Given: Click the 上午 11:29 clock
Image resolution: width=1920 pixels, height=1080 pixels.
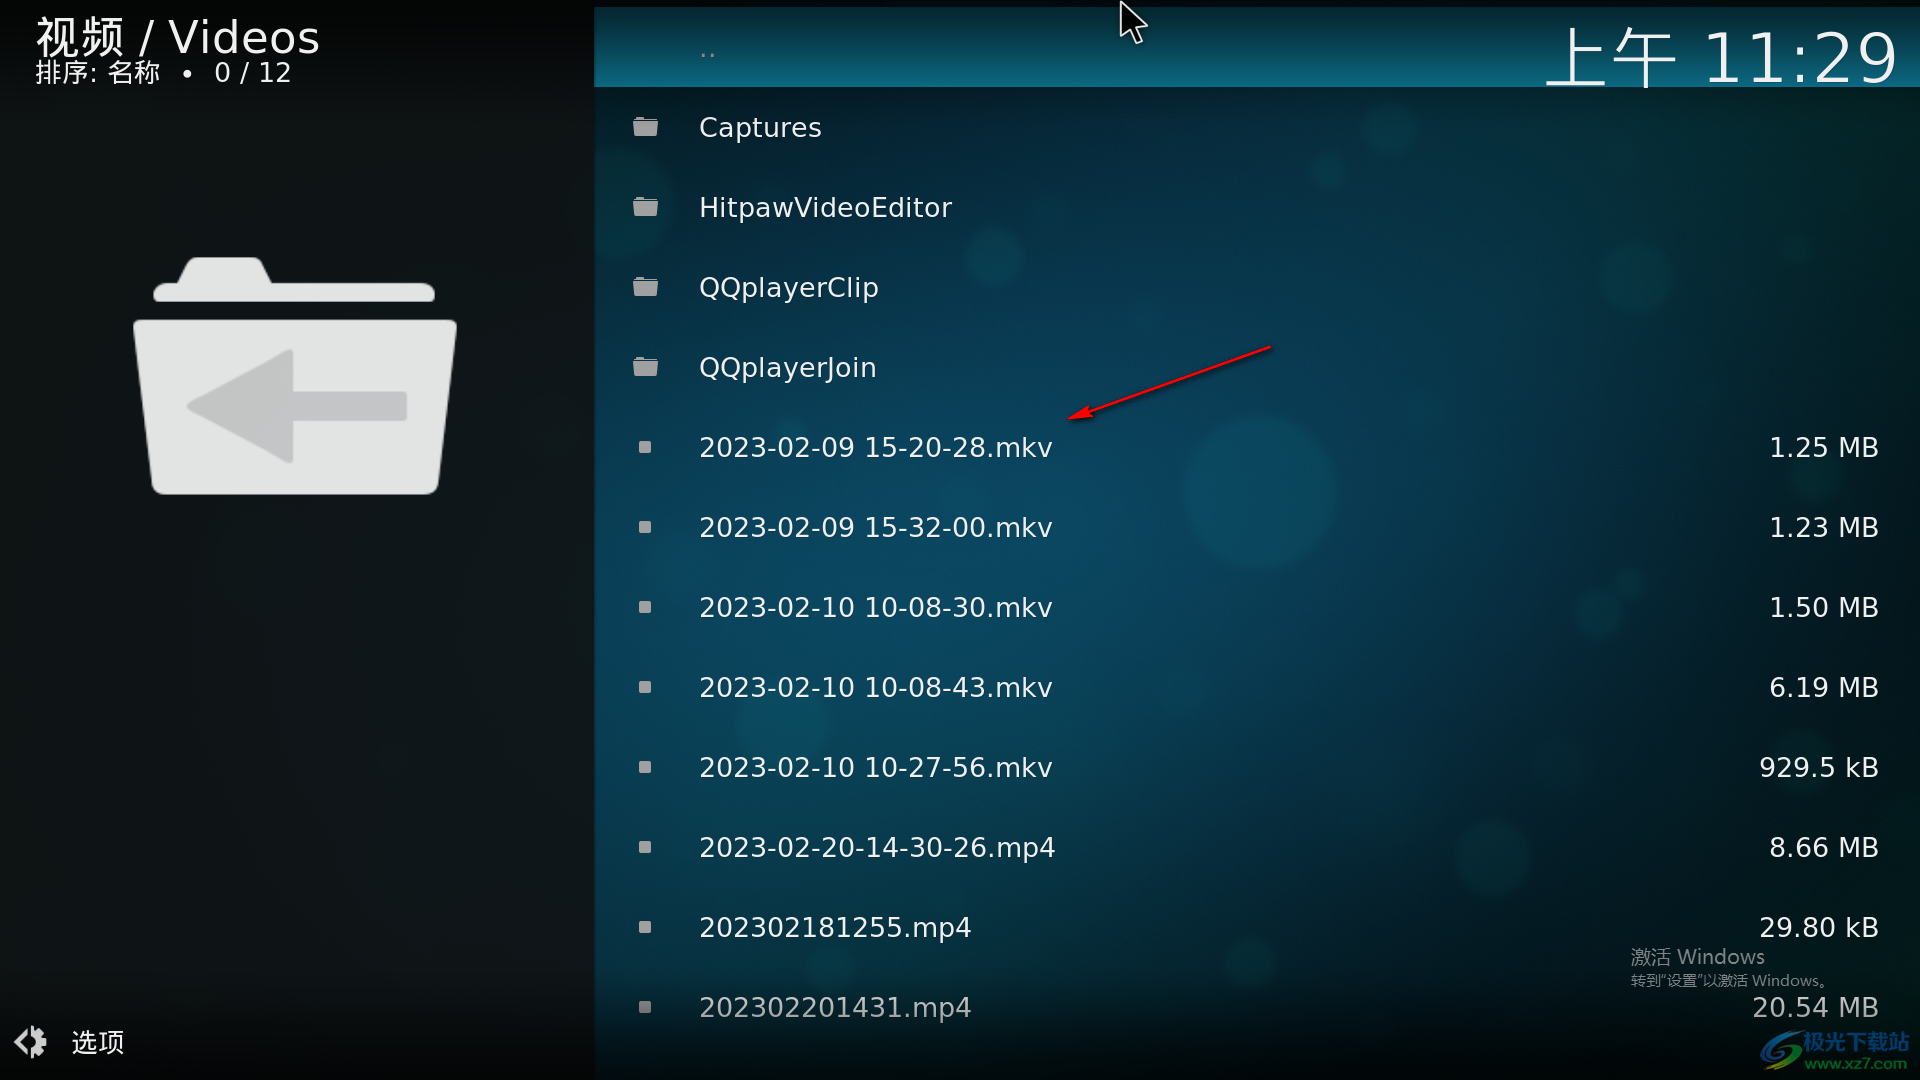Looking at the screenshot, I should point(1720,57).
